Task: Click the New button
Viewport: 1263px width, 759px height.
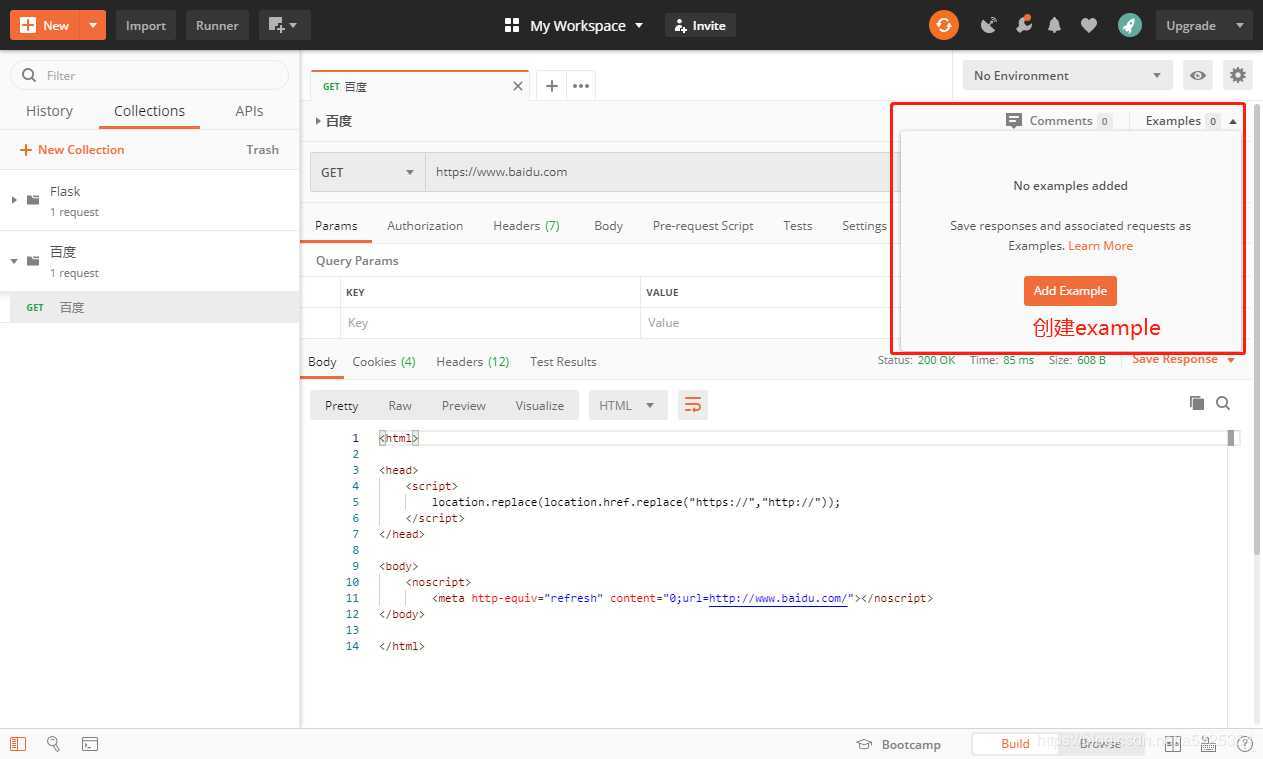Action: (x=45, y=25)
